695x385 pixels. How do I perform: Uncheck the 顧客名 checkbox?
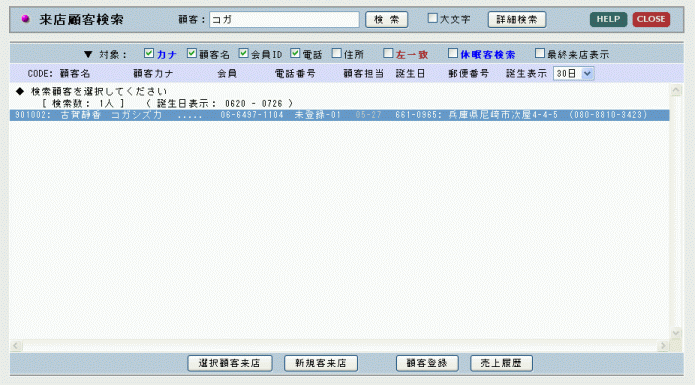(x=191, y=54)
